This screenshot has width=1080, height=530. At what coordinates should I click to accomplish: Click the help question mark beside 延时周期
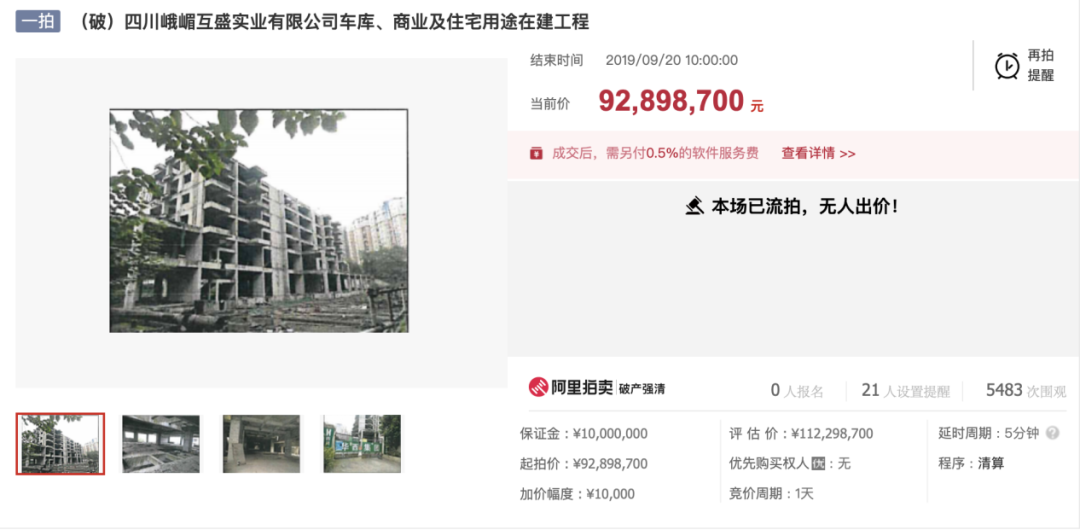coord(1052,434)
